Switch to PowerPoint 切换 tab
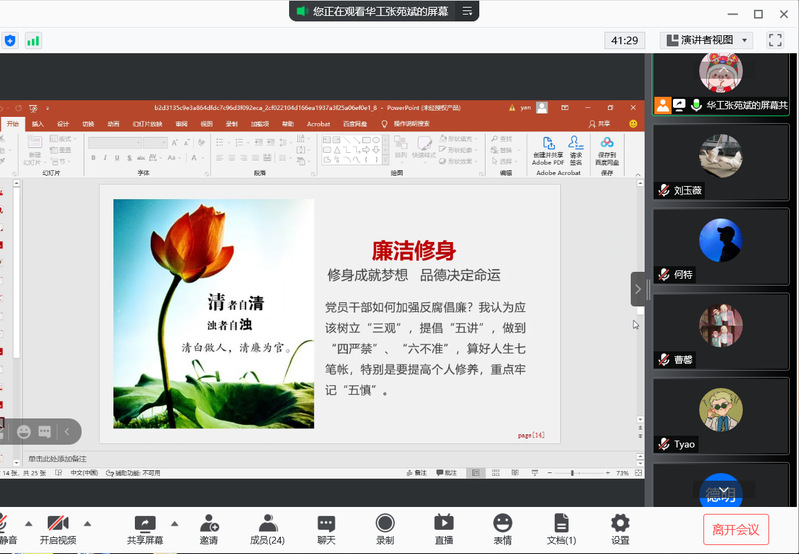799x554 pixels. pyautogui.click(x=88, y=124)
